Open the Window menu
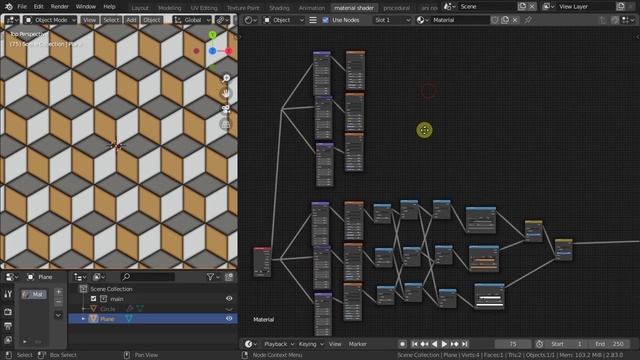Image resolution: width=640 pixels, height=360 pixels. click(86, 7)
